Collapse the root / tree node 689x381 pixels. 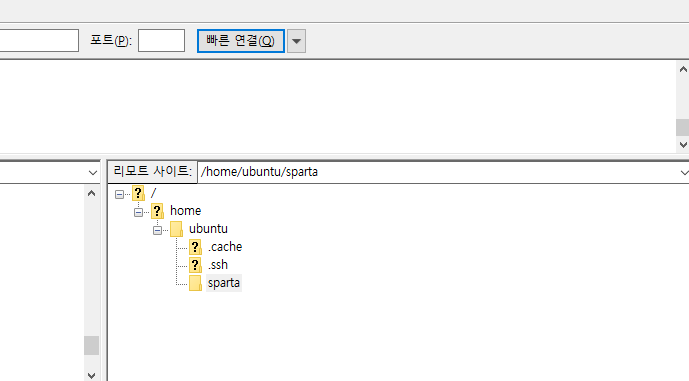(x=120, y=194)
